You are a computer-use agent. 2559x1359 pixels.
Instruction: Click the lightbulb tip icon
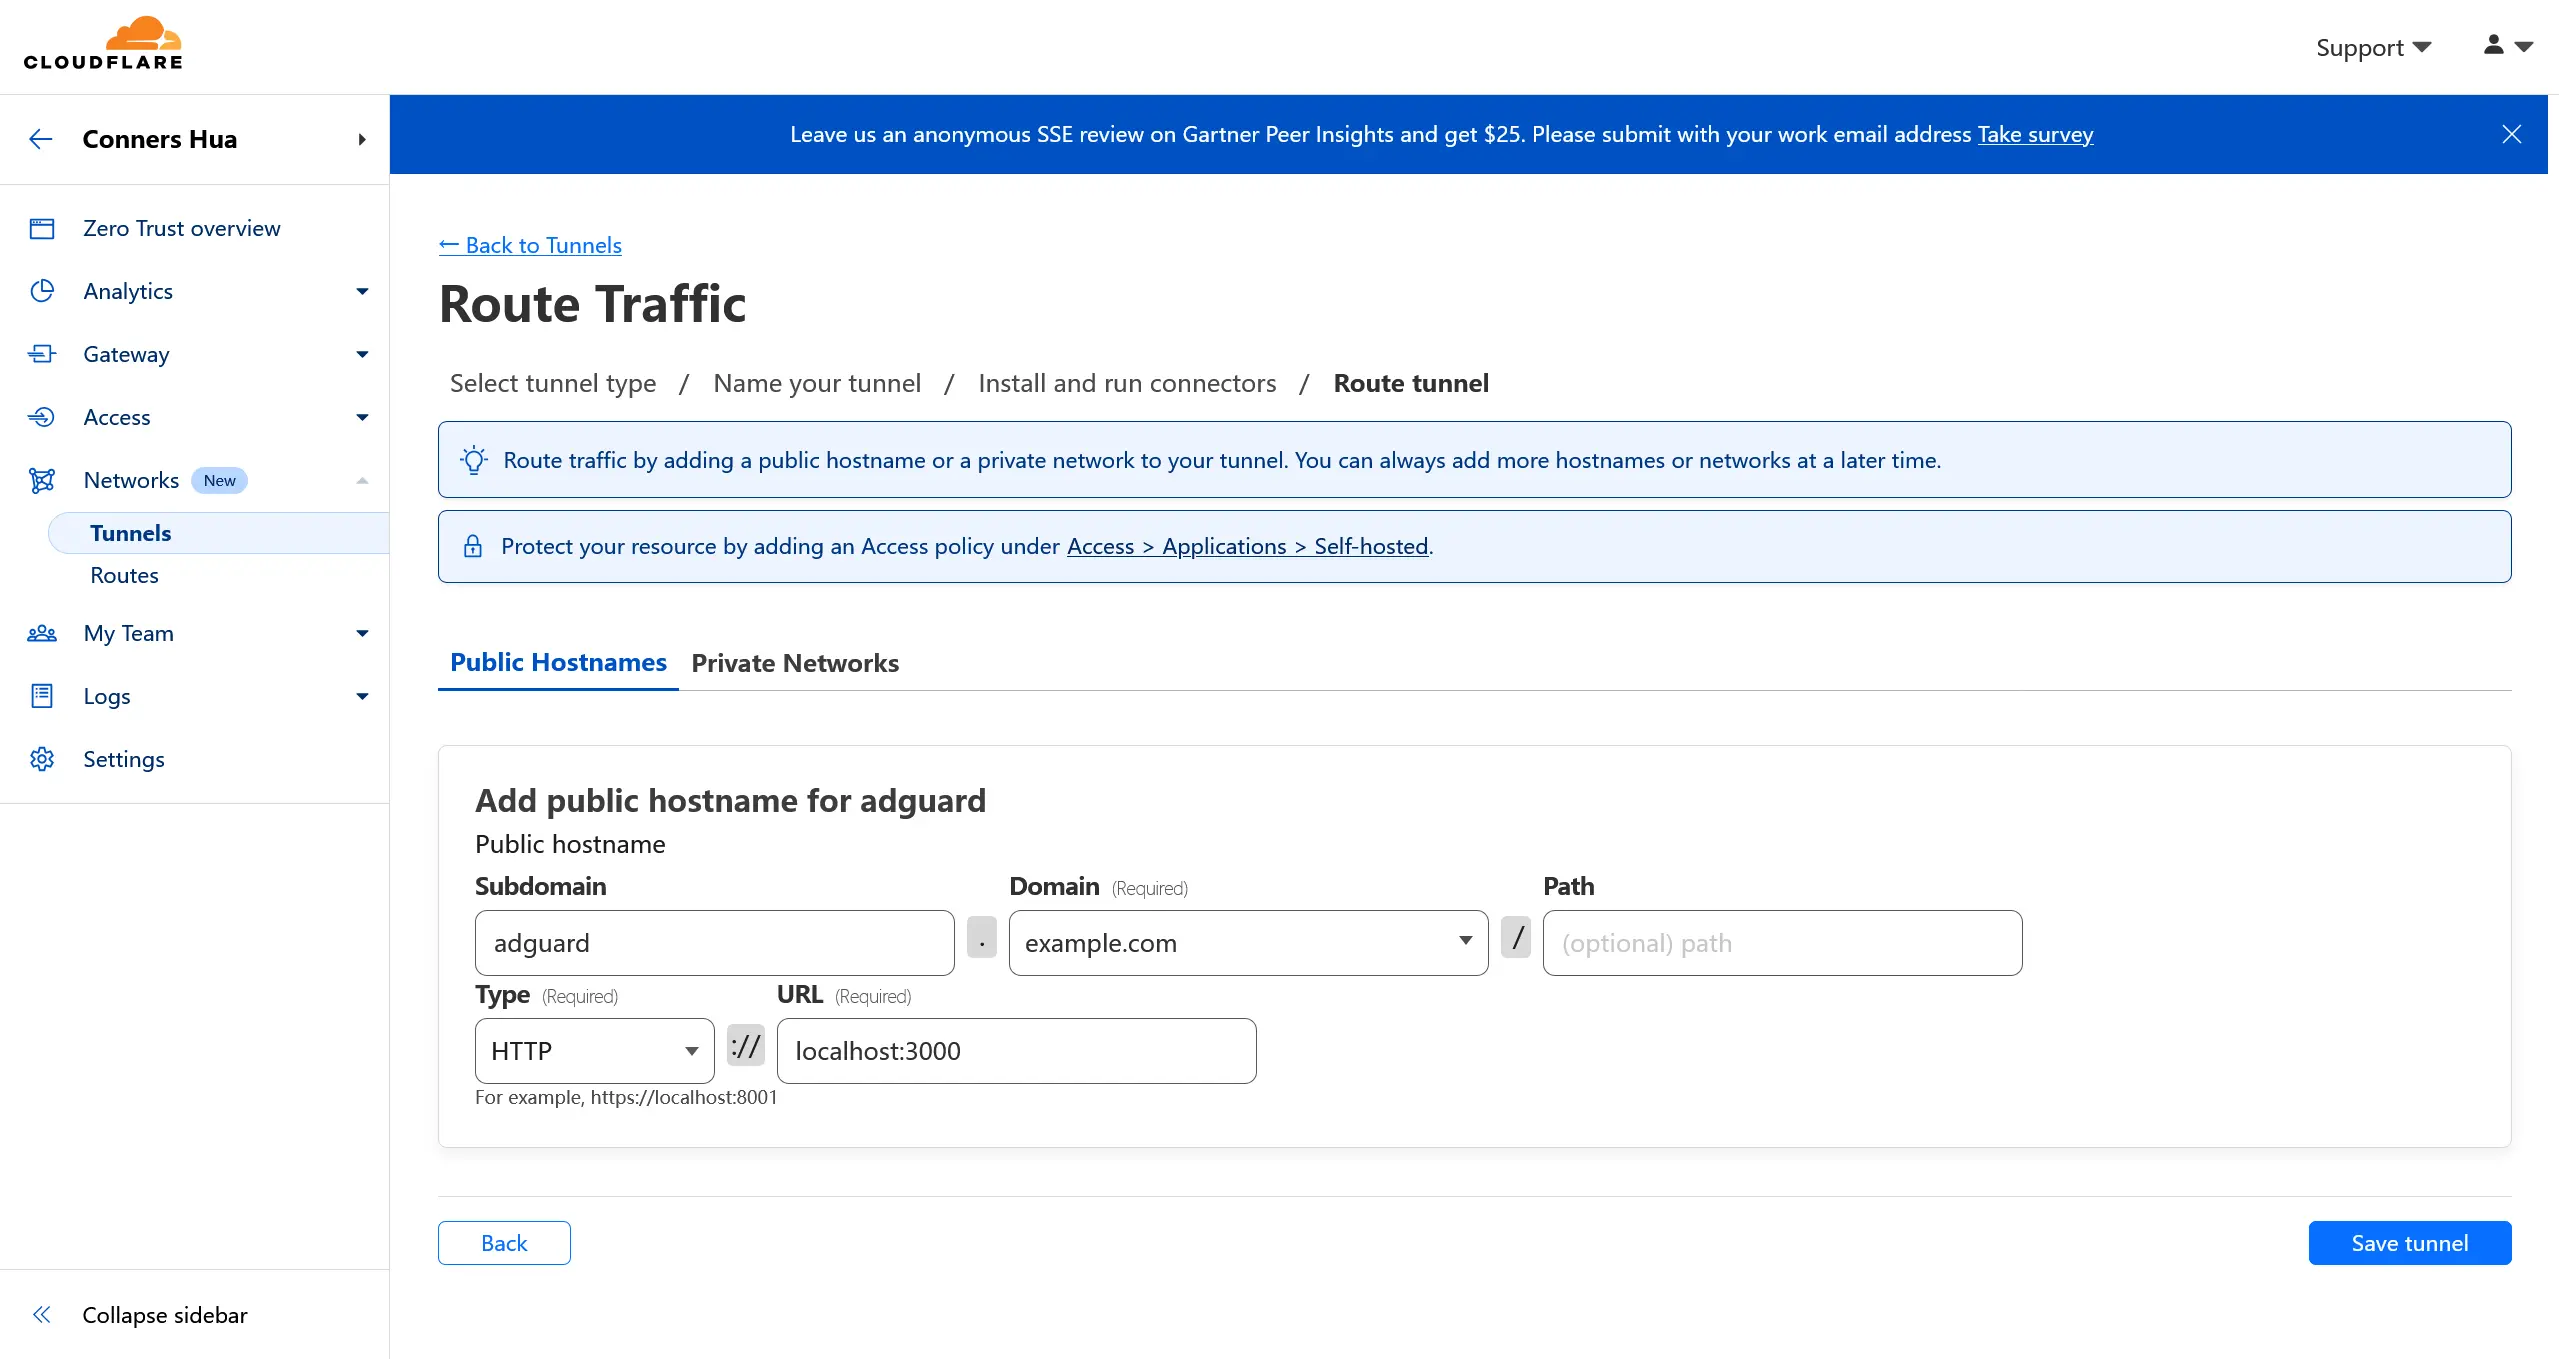click(474, 460)
